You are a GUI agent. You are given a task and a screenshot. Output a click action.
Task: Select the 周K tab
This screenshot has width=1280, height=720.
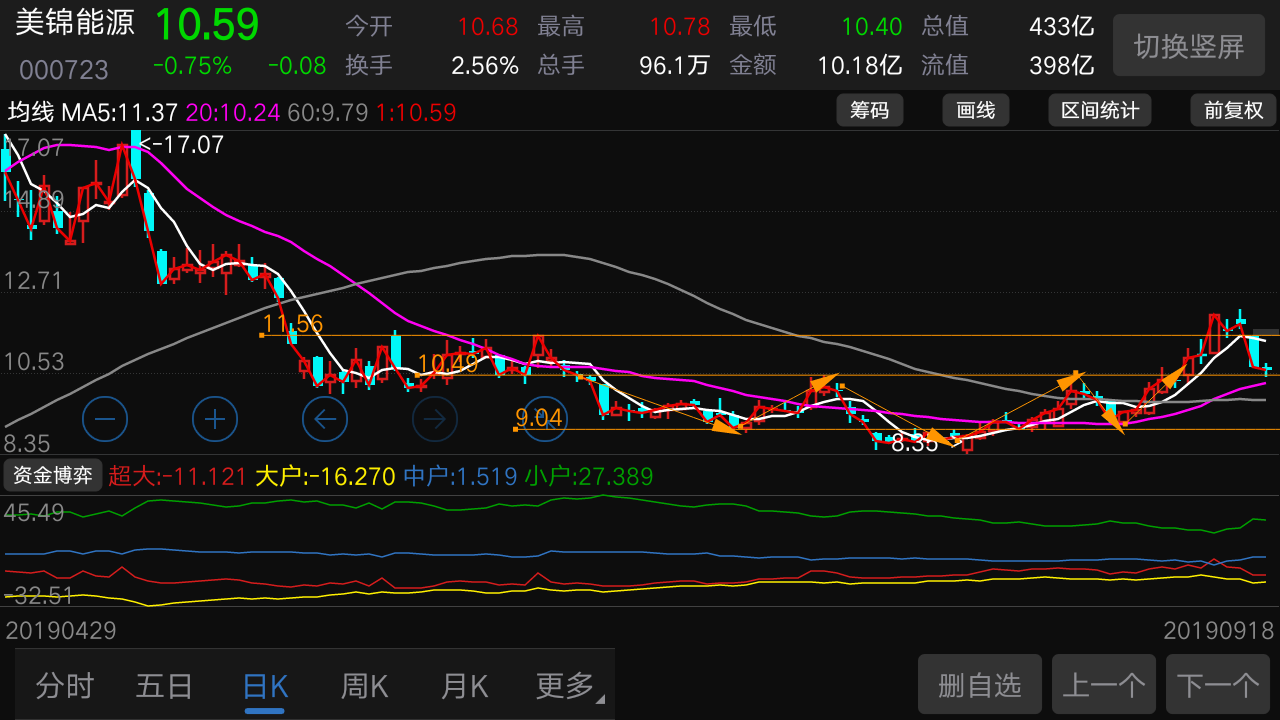click(x=364, y=686)
